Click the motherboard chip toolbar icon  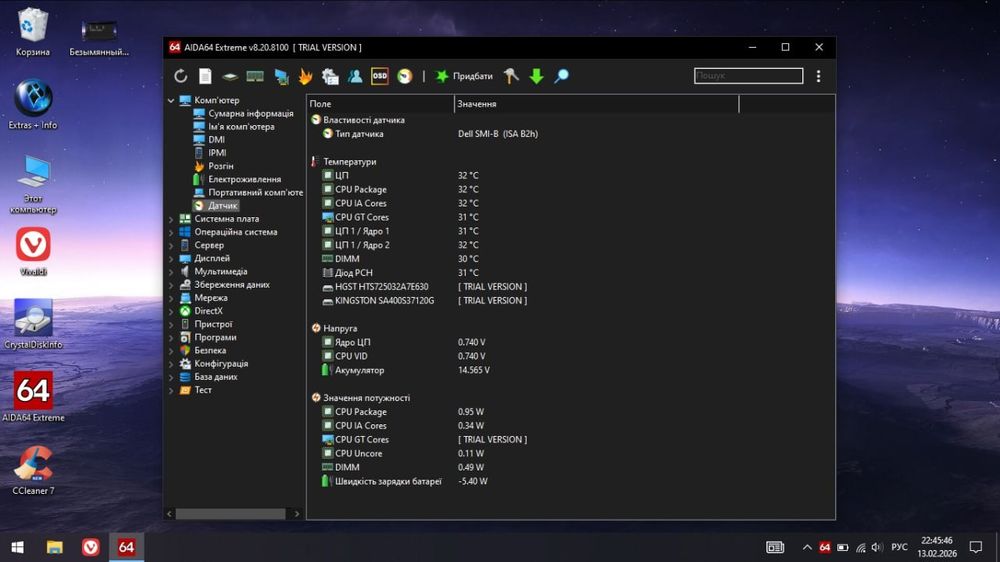230,77
